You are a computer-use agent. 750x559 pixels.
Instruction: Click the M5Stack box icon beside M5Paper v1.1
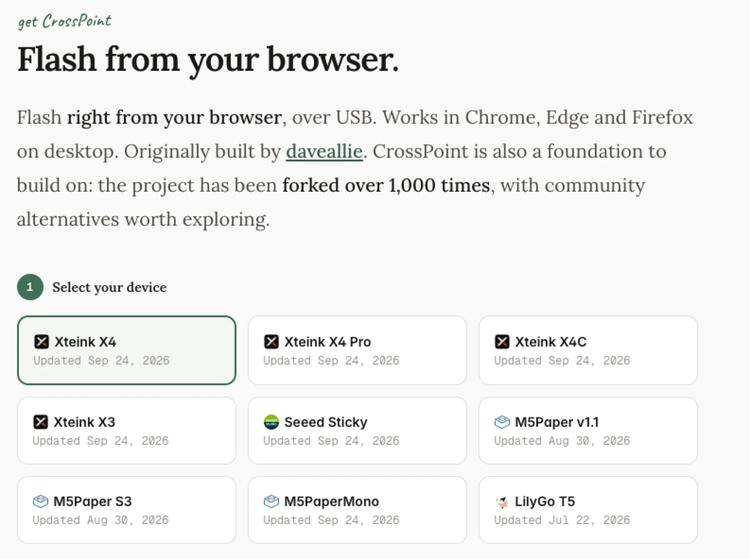point(502,422)
